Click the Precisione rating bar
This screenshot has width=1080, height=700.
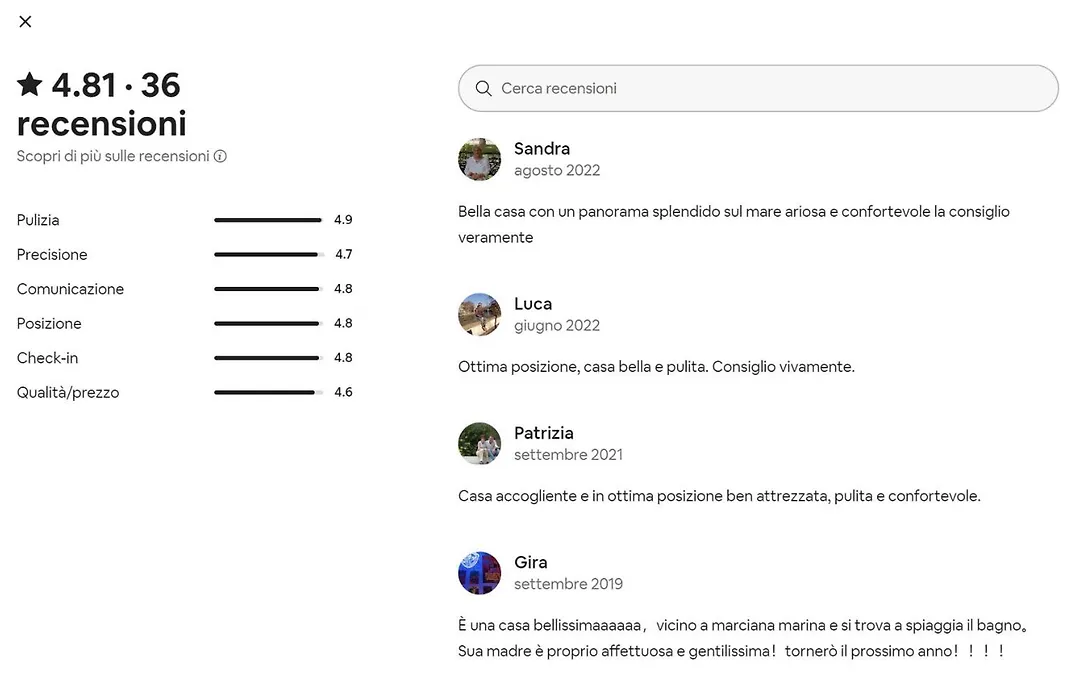(x=269, y=254)
